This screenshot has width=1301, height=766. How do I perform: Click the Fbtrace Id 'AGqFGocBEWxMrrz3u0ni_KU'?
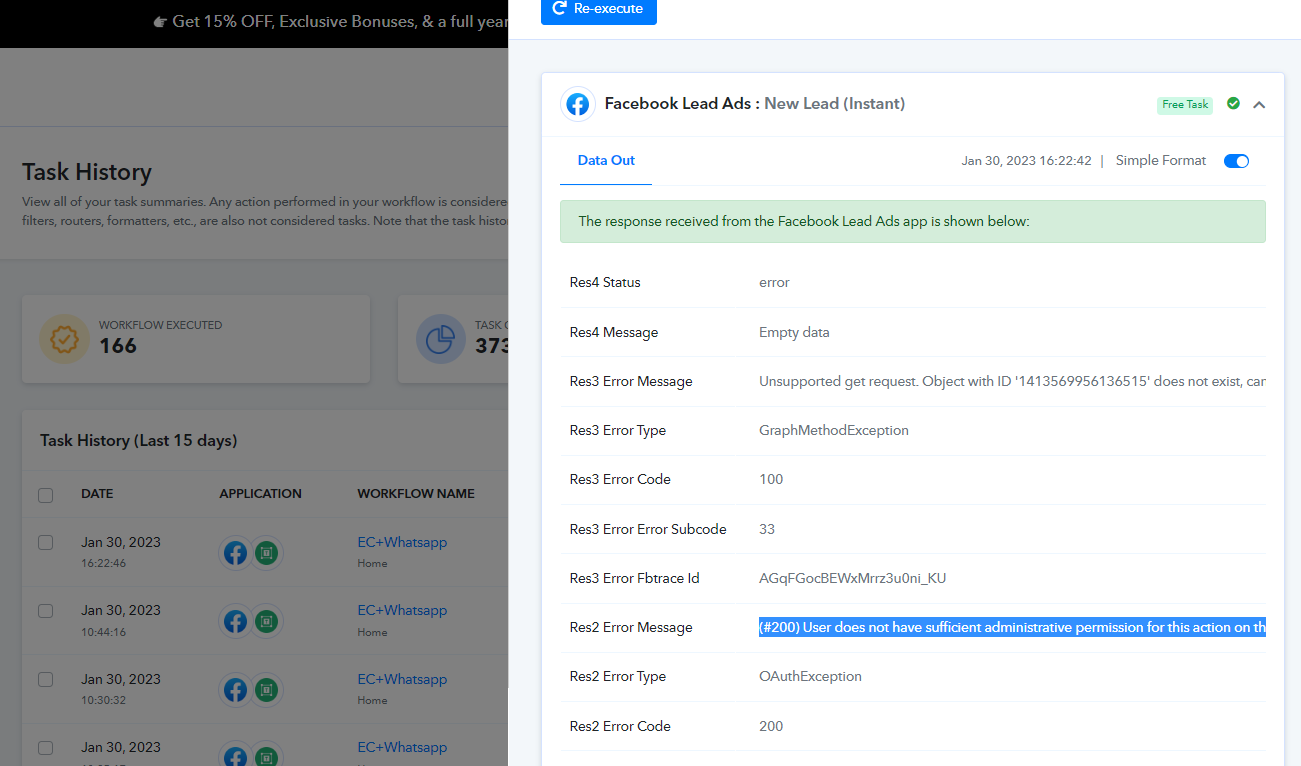coord(853,578)
